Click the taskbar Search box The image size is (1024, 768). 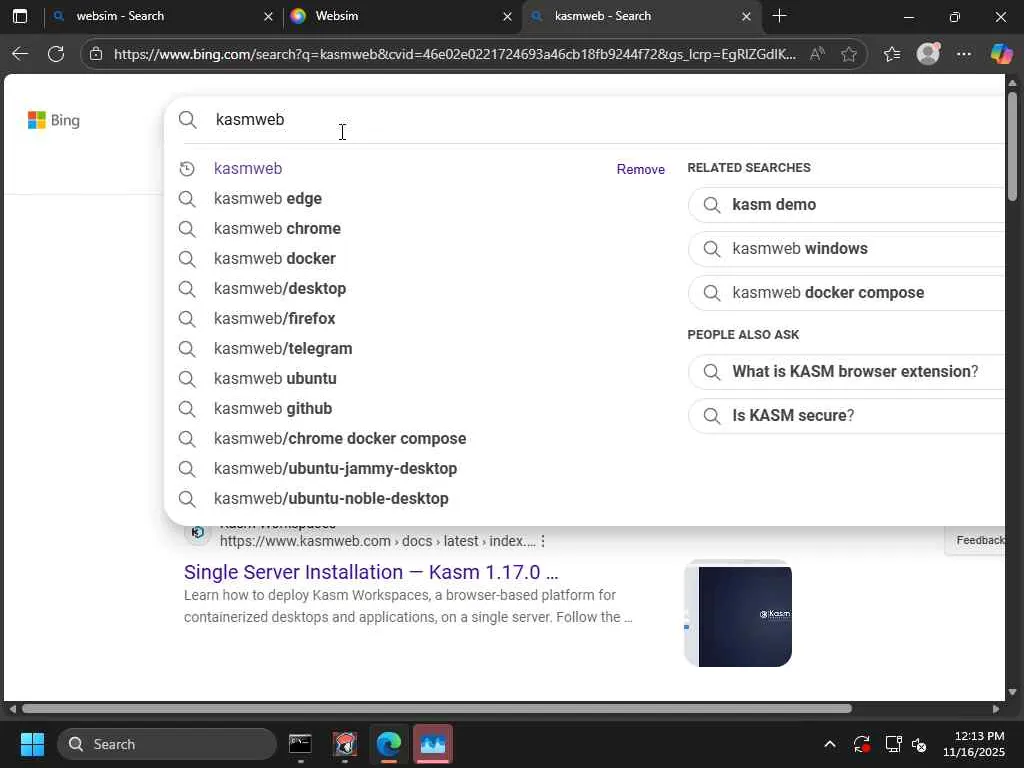(167, 744)
